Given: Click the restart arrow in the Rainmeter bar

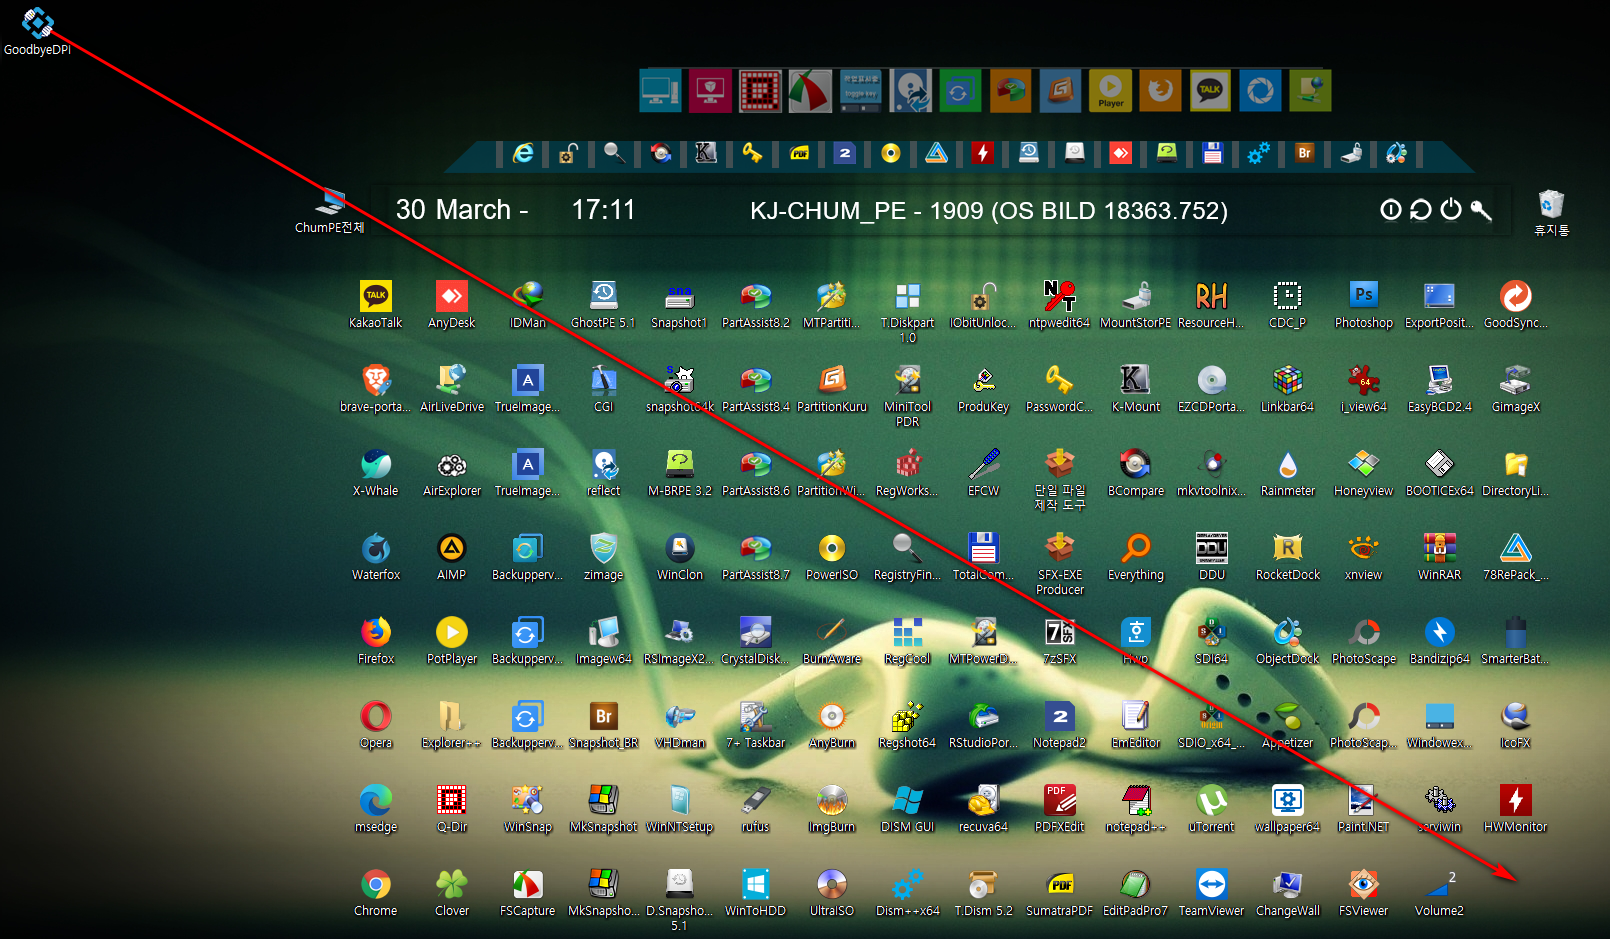Looking at the screenshot, I should click(1421, 210).
